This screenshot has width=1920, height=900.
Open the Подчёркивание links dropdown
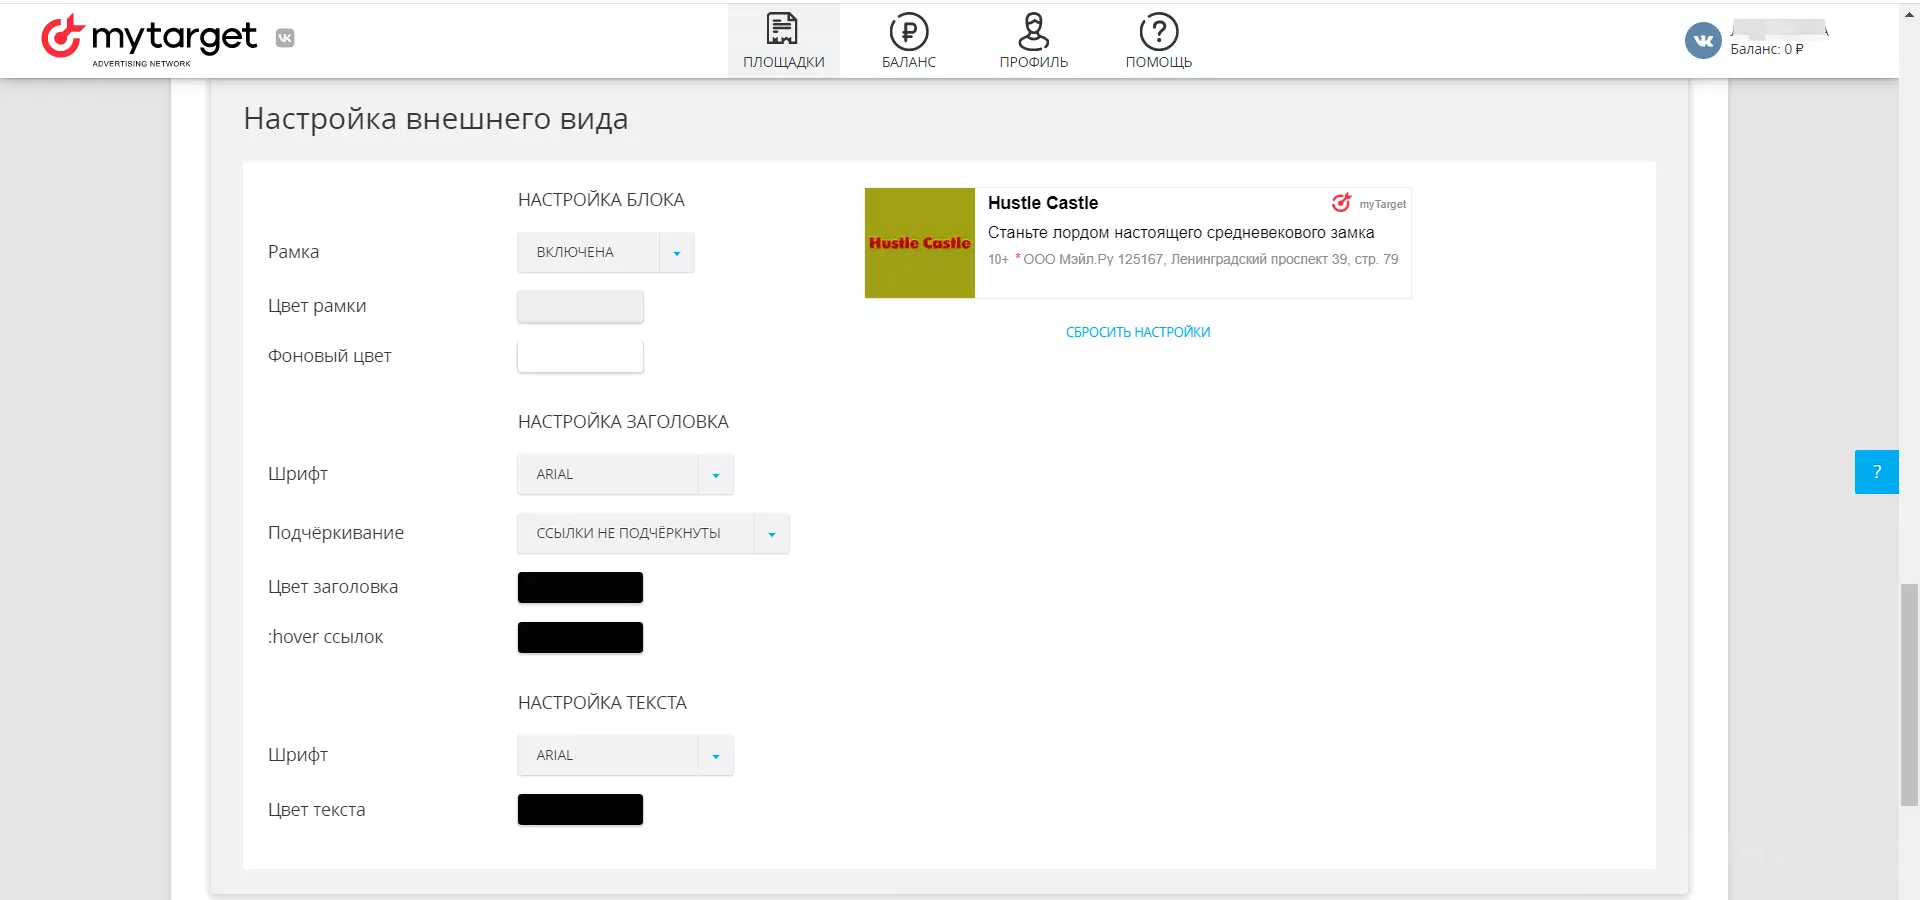click(x=653, y=533)
